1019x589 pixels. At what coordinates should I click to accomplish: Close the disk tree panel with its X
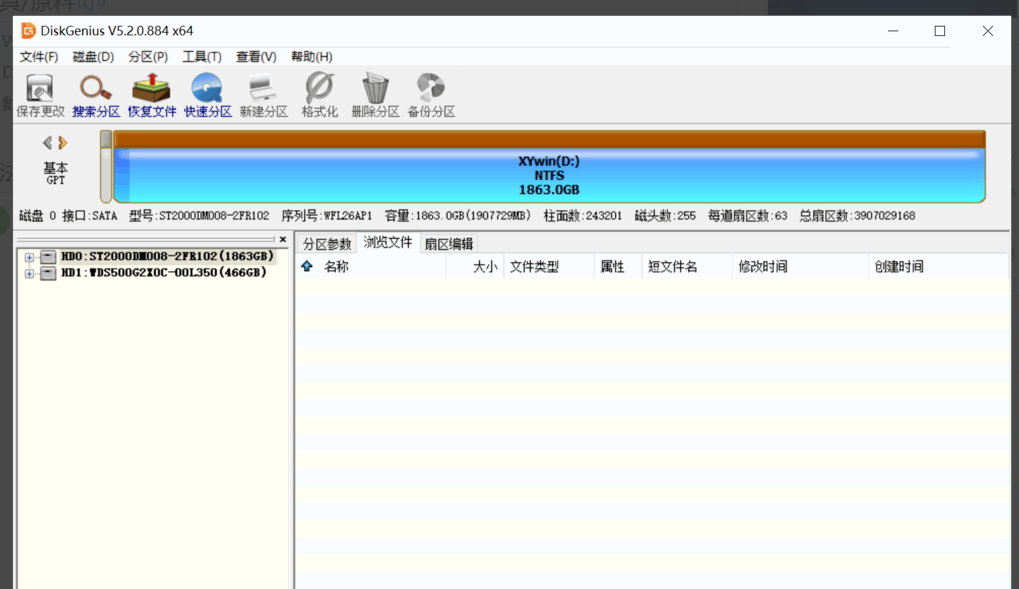(283, 240)
